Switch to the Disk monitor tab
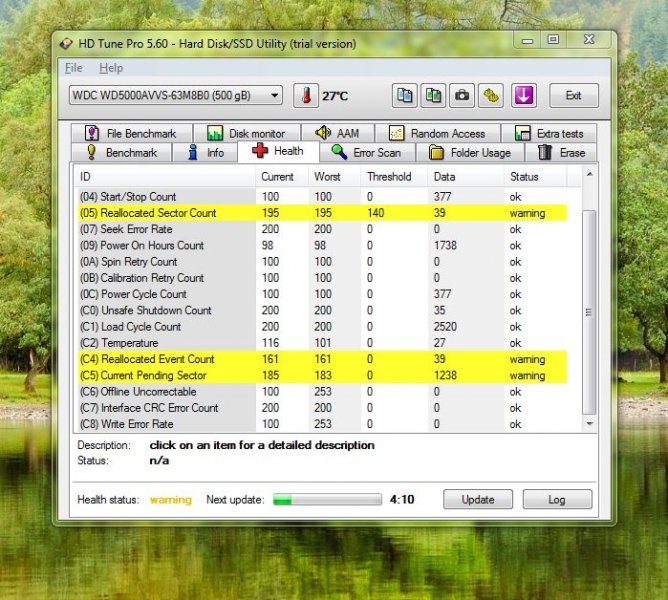The width and height of the screenshot is (668, 600). (x=247, y=133)
